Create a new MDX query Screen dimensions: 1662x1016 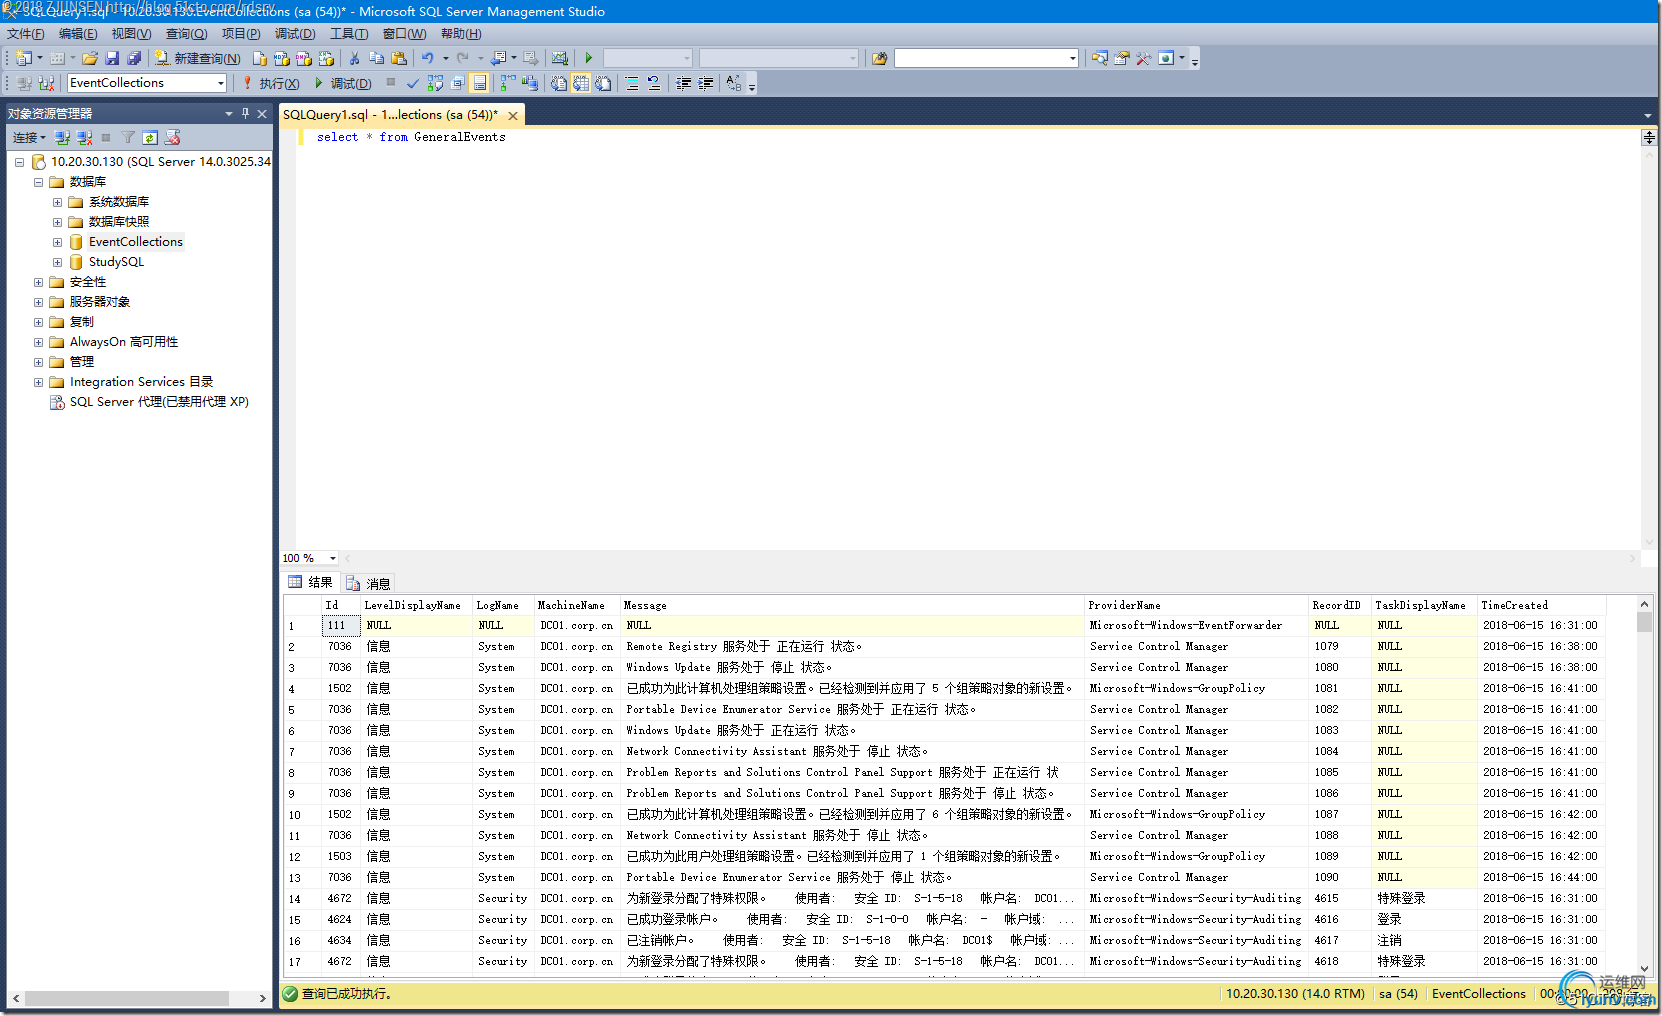click(282, 58)
